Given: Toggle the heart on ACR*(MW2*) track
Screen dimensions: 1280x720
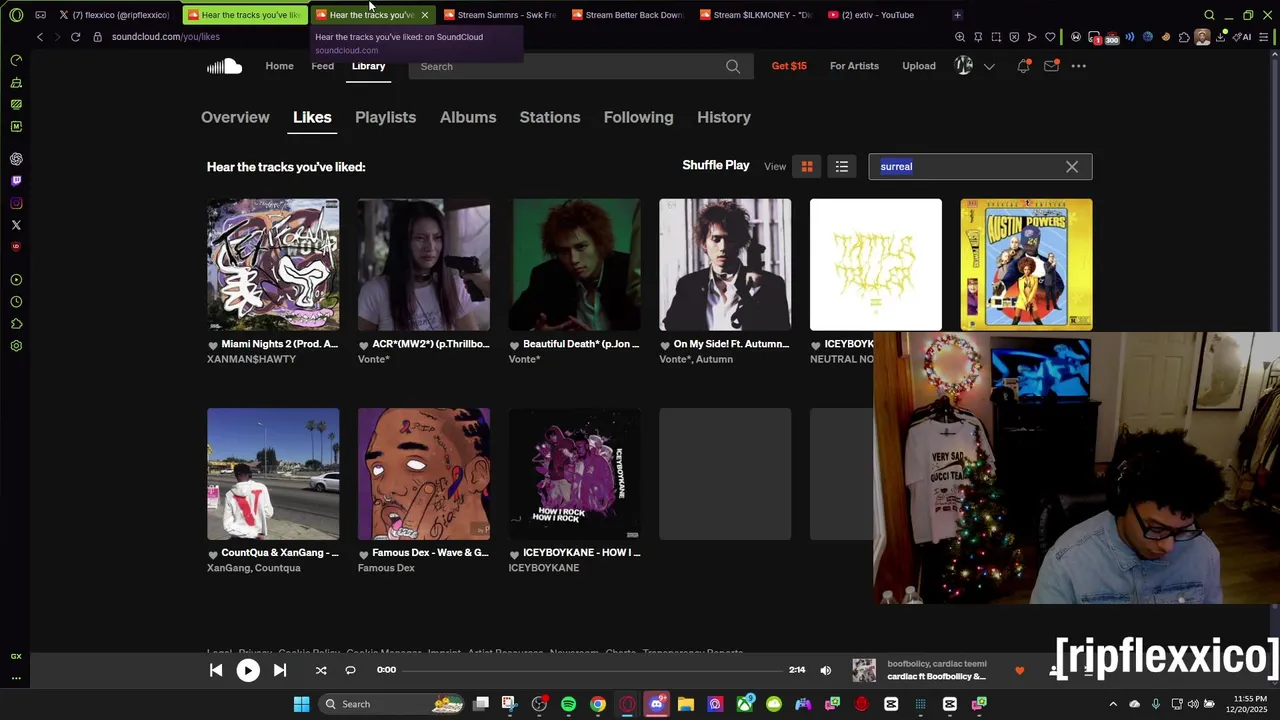Looking at the screenshot, I should 363,345.
